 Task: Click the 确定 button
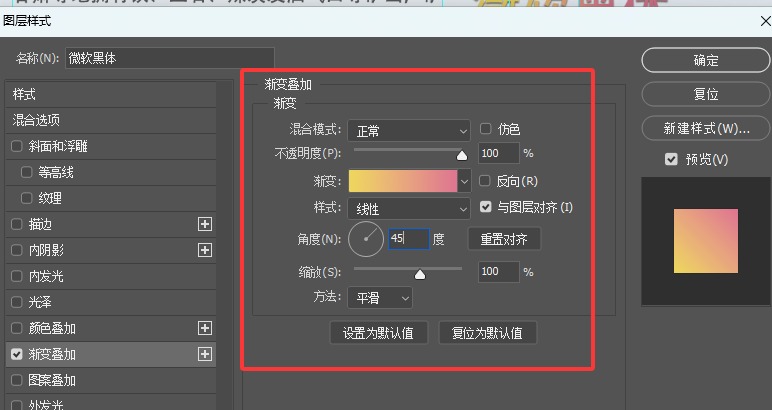coord(706,61)
